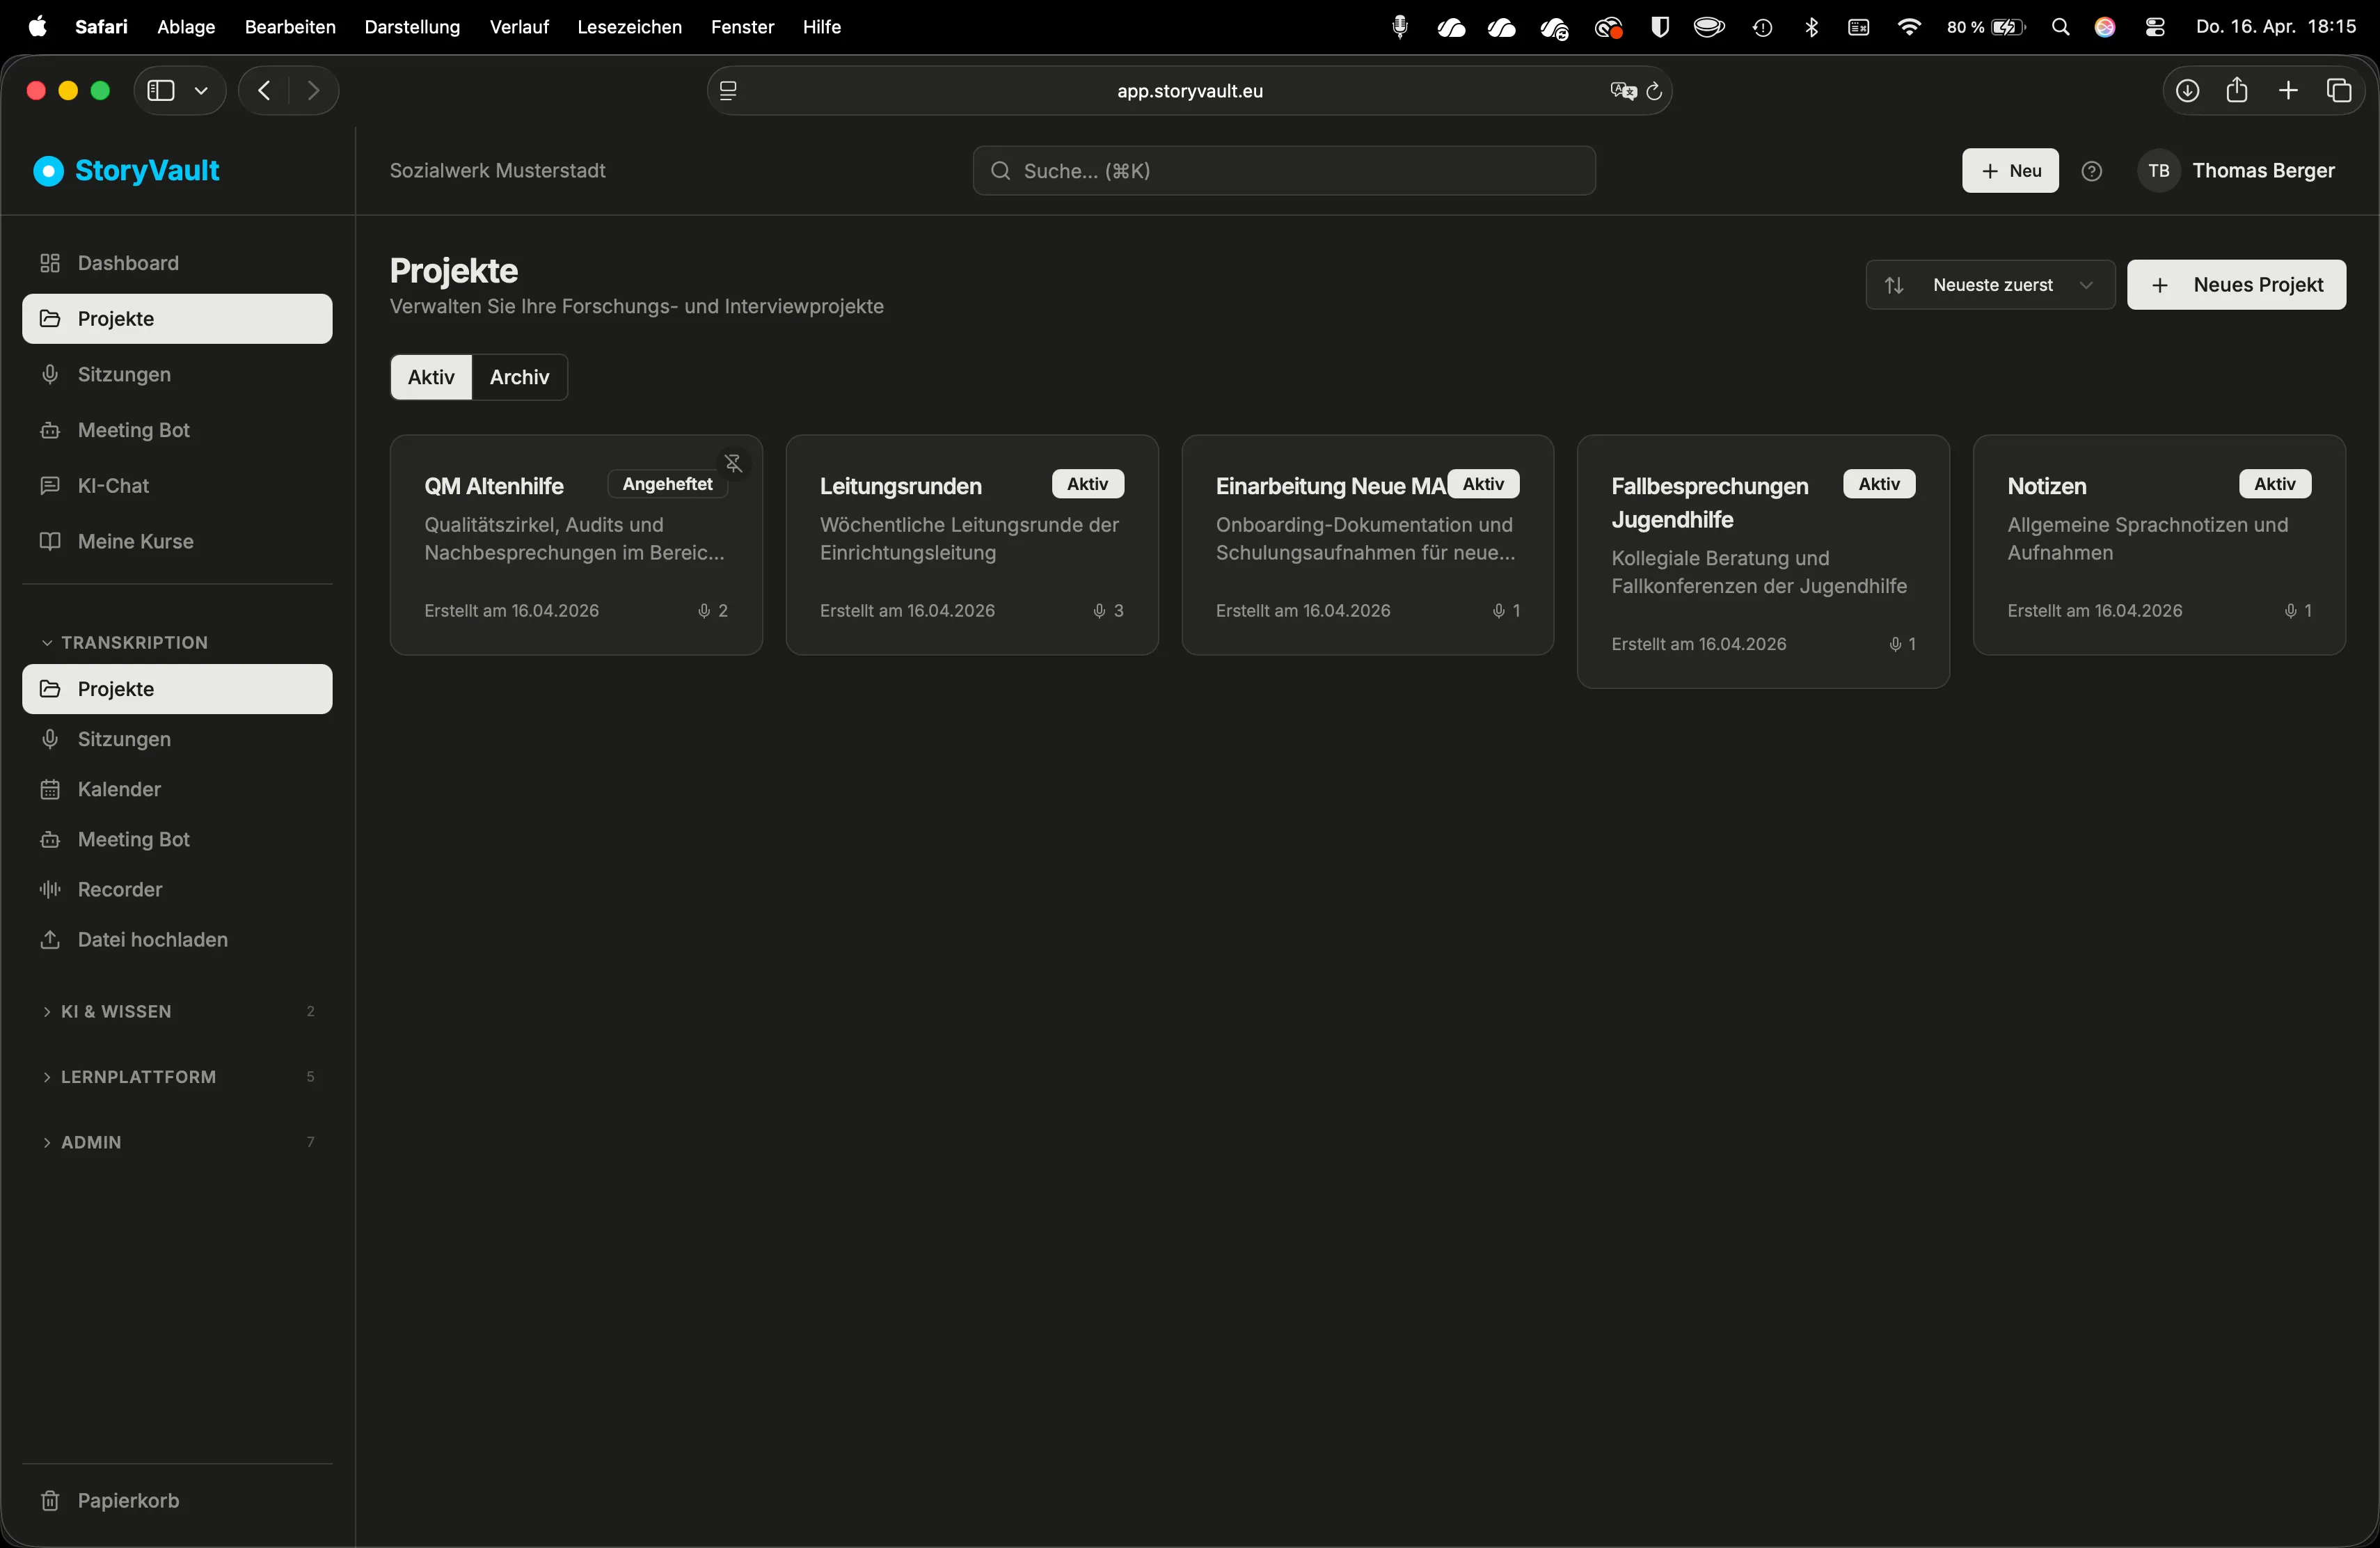Click the Sozialwerk Musterstadt organization name

[497, 171]
